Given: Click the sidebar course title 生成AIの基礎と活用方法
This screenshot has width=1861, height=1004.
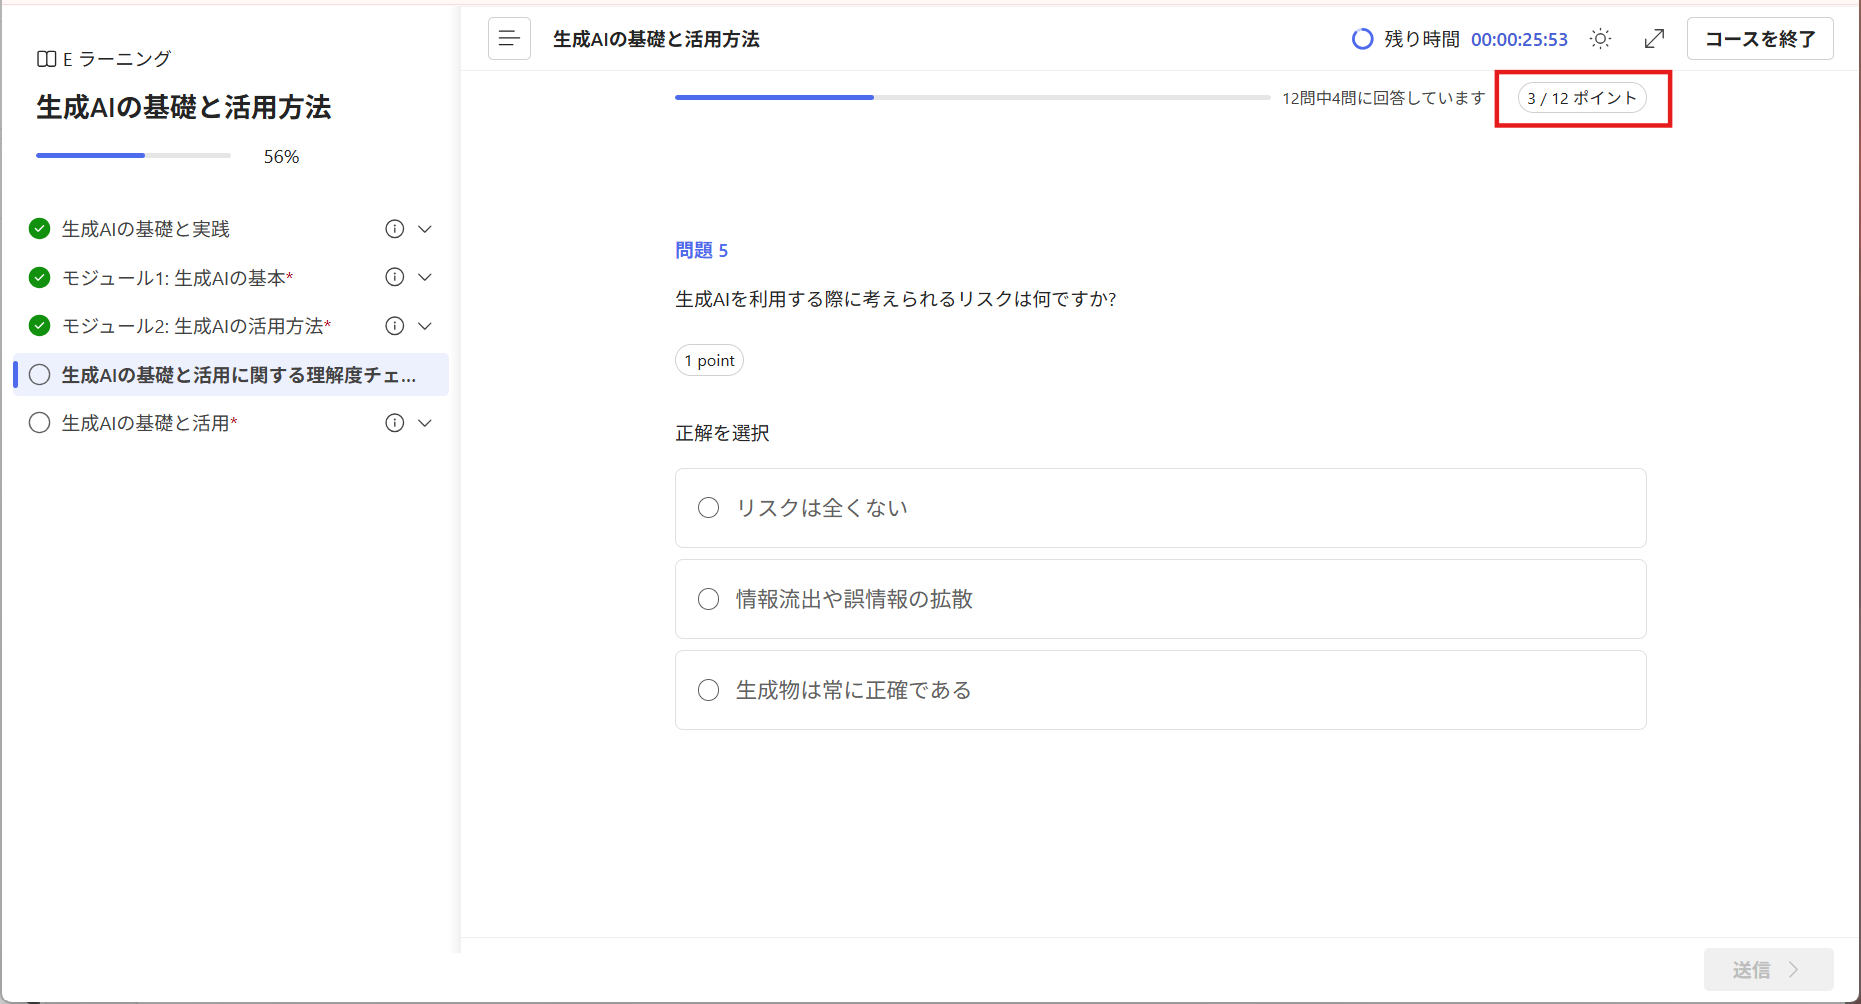Looking at the screenshot, I should pyautogui.click(x=184, y=107).
